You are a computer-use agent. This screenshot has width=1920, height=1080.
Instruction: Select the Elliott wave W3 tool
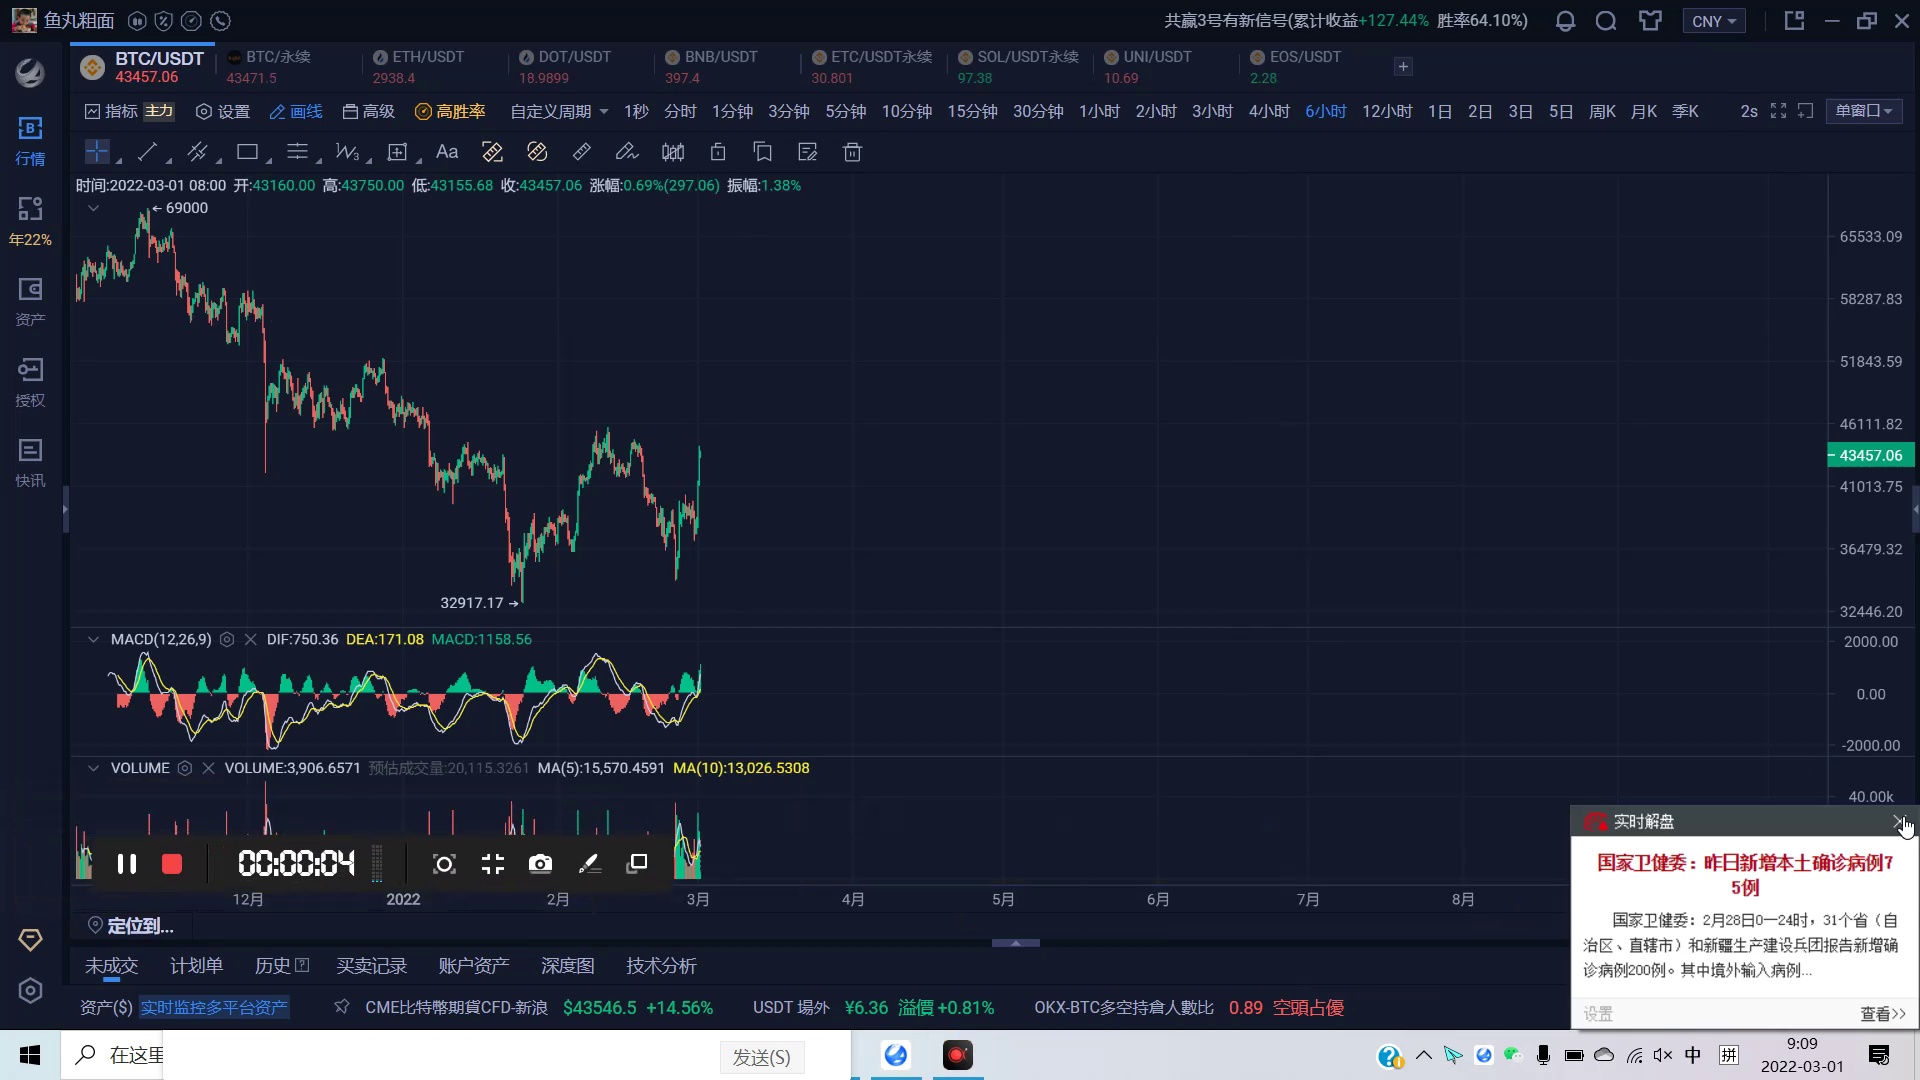(x=347, y=152)
